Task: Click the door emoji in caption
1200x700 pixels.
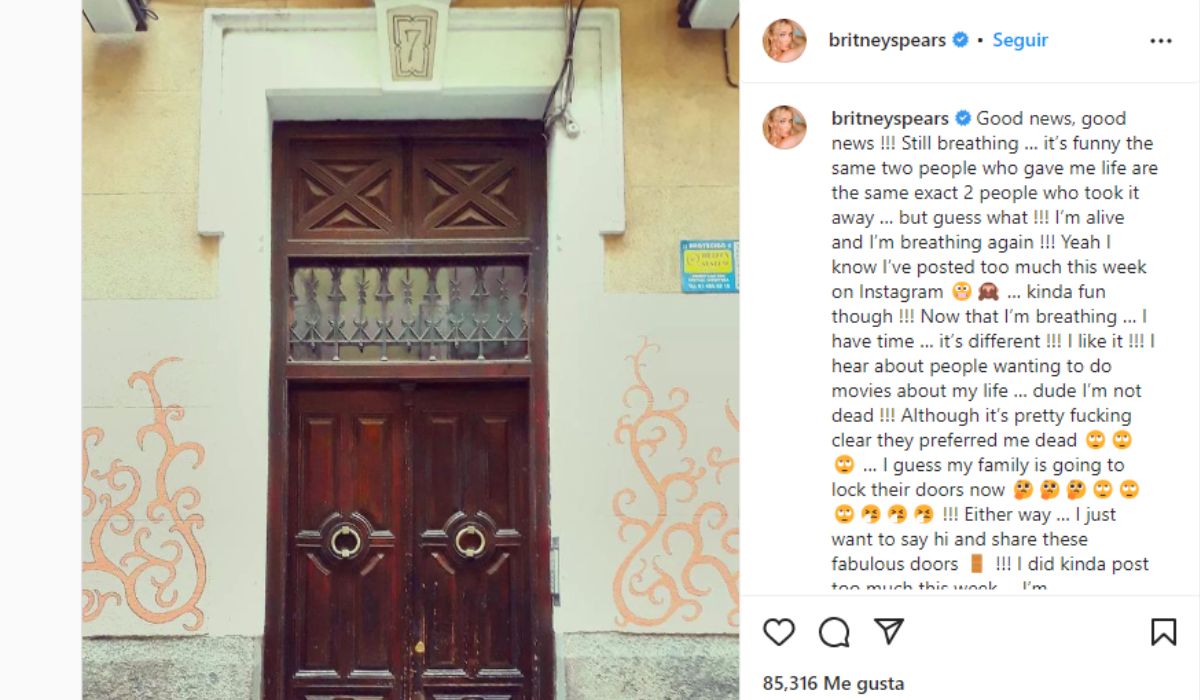Action: (x=977, y=564)
